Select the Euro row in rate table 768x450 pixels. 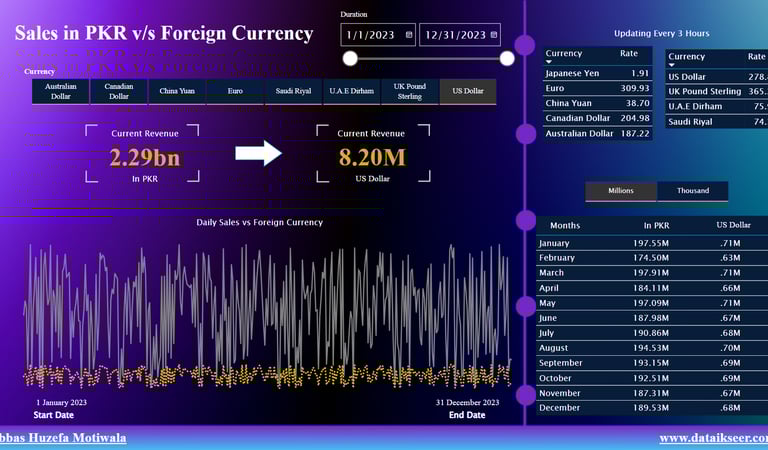point(598,88)
